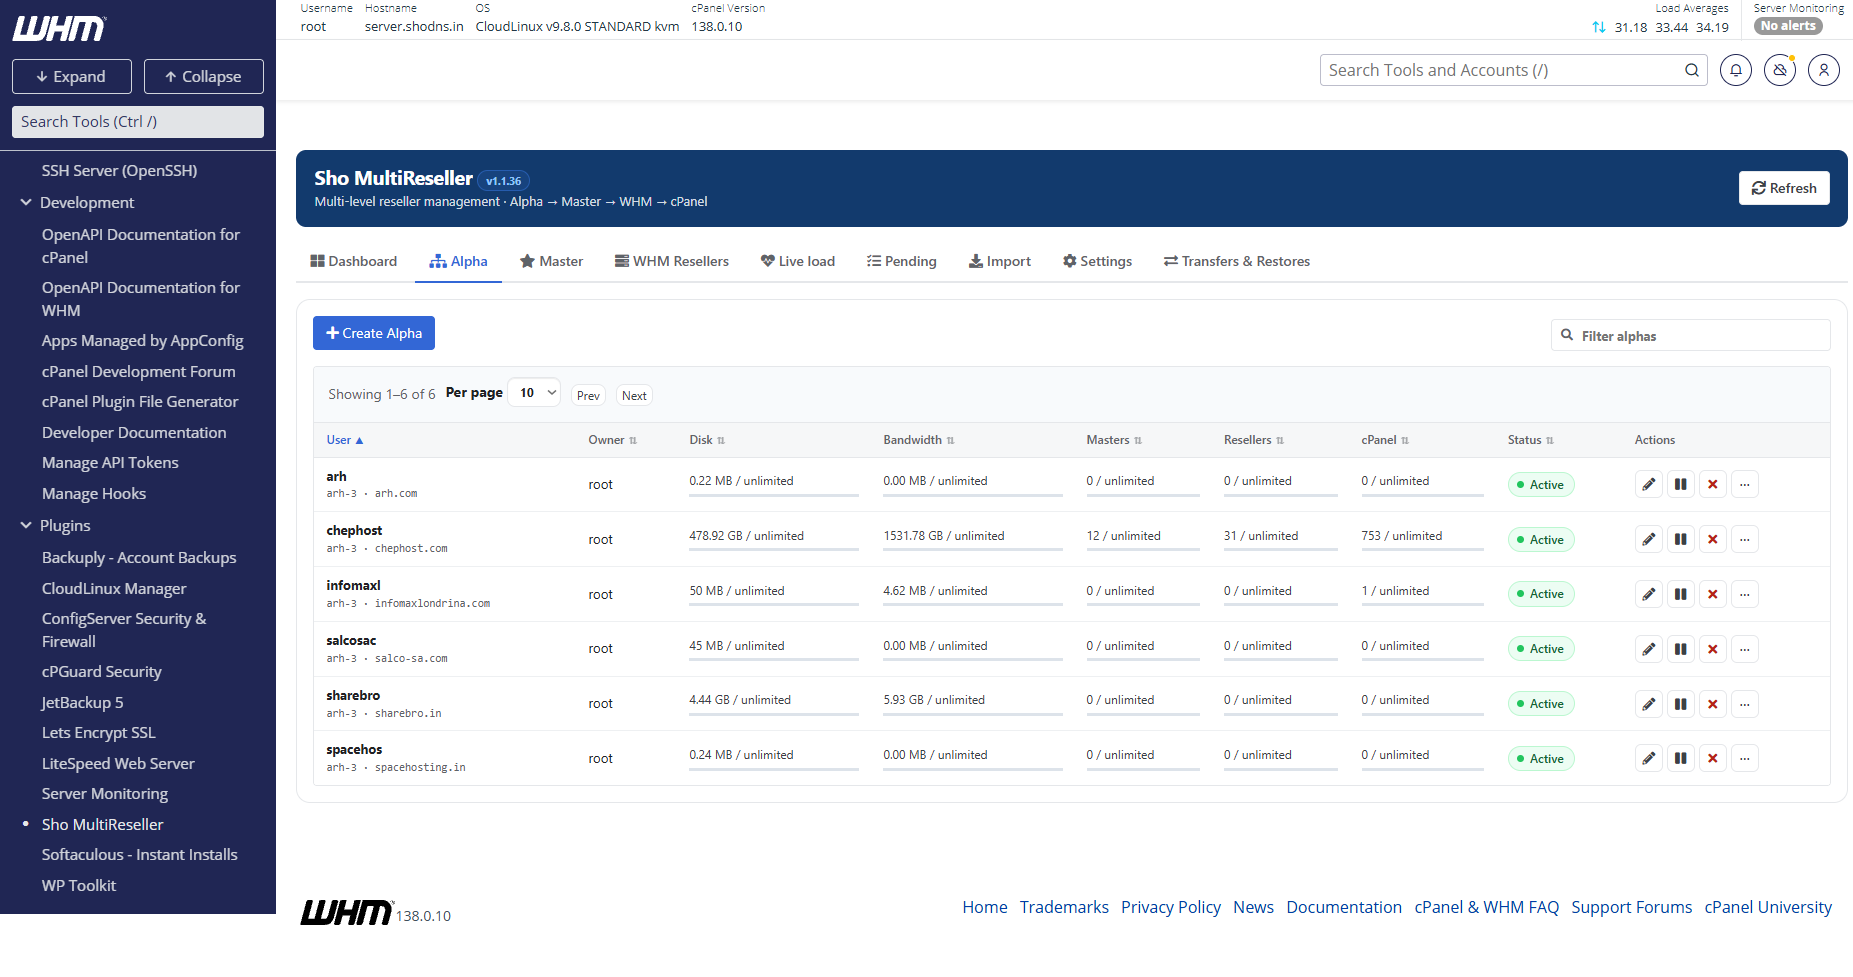Screen dimensions: 1853x977
Task: Suspend the sharebro alpha using pause icon
Action: pos(1681,704)
